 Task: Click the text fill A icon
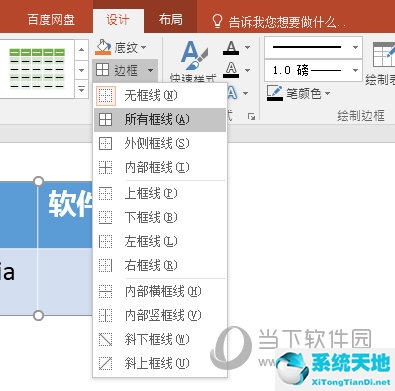pyautogui.click(x=231, y=48)
